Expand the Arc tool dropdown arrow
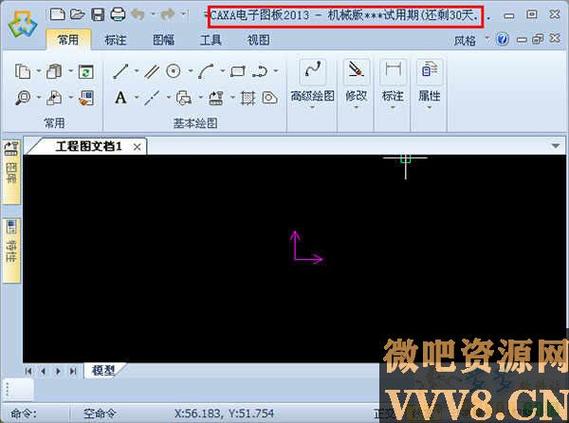This screenshot has height=423, width=569. pyautogui.click(x=222, y=71)
